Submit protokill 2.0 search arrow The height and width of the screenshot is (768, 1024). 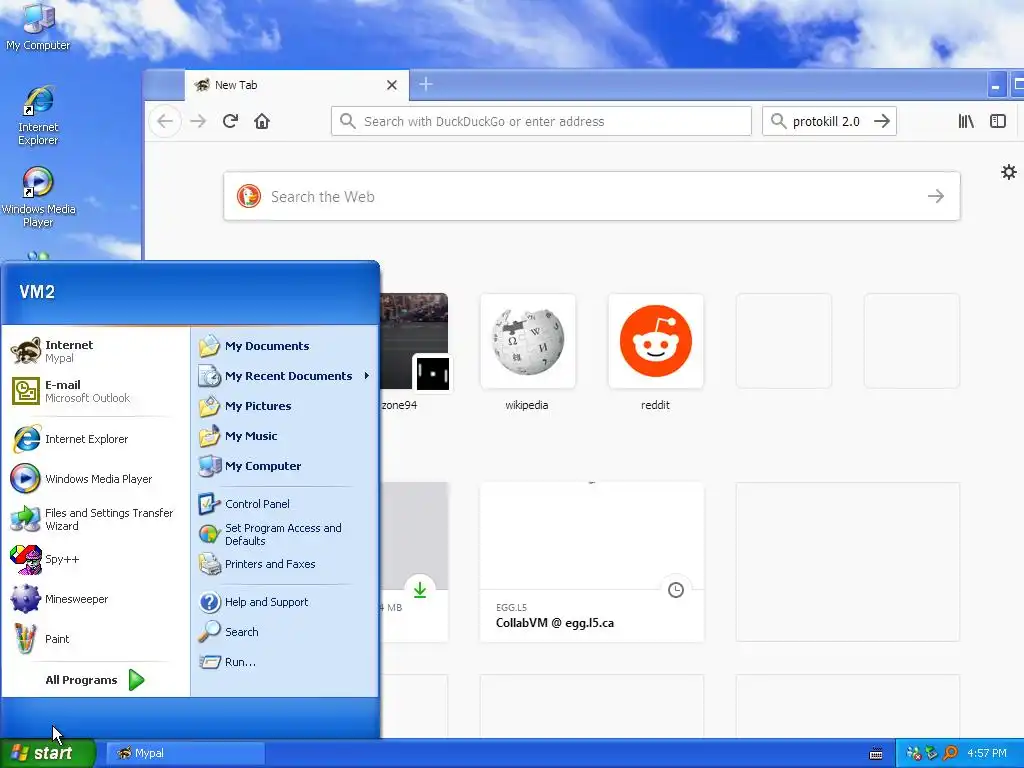(882, 121)
